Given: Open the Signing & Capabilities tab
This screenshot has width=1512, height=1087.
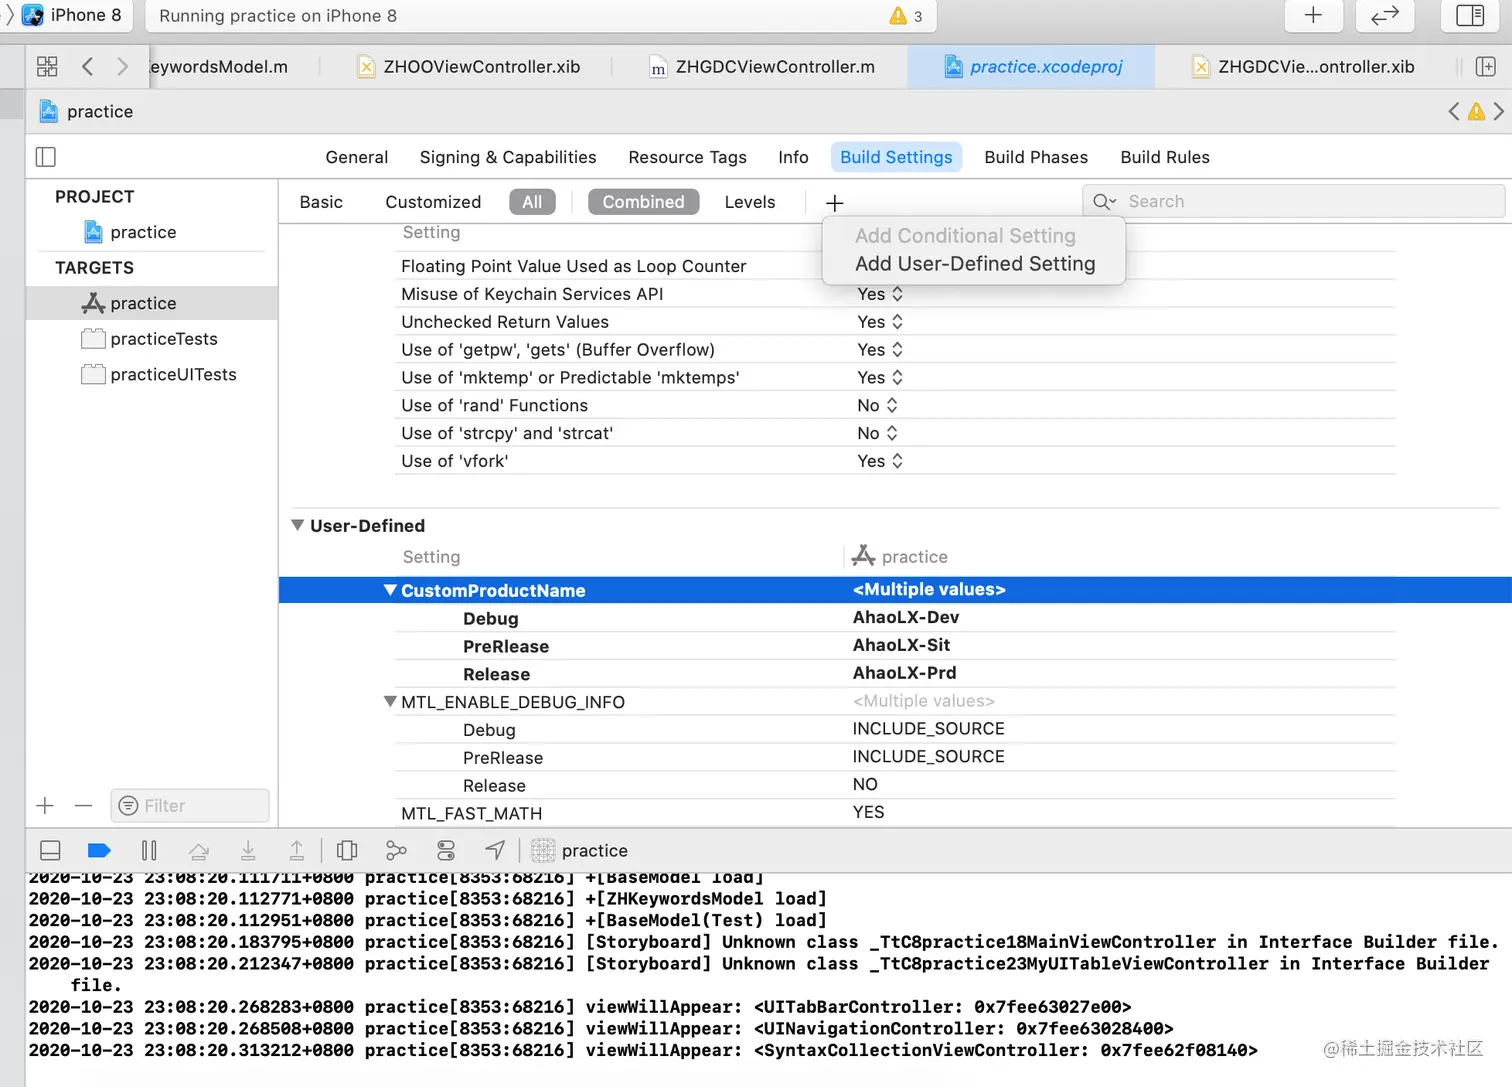Looking at the screenshot, I should (x=508, y=157).
